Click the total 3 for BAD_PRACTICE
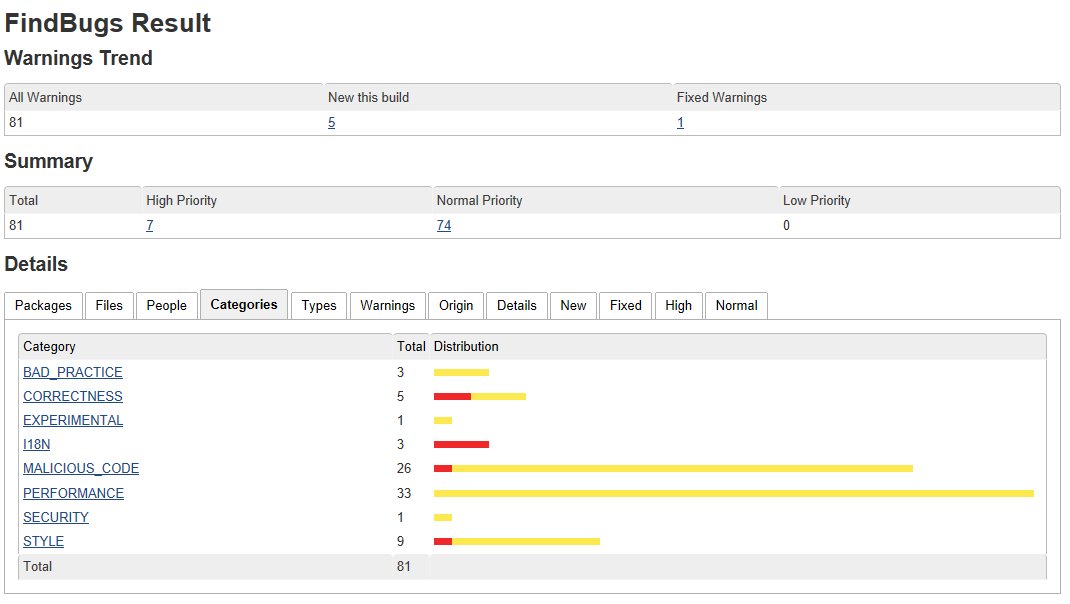This screenshot has width=1070, height=604. coord(401,373)
